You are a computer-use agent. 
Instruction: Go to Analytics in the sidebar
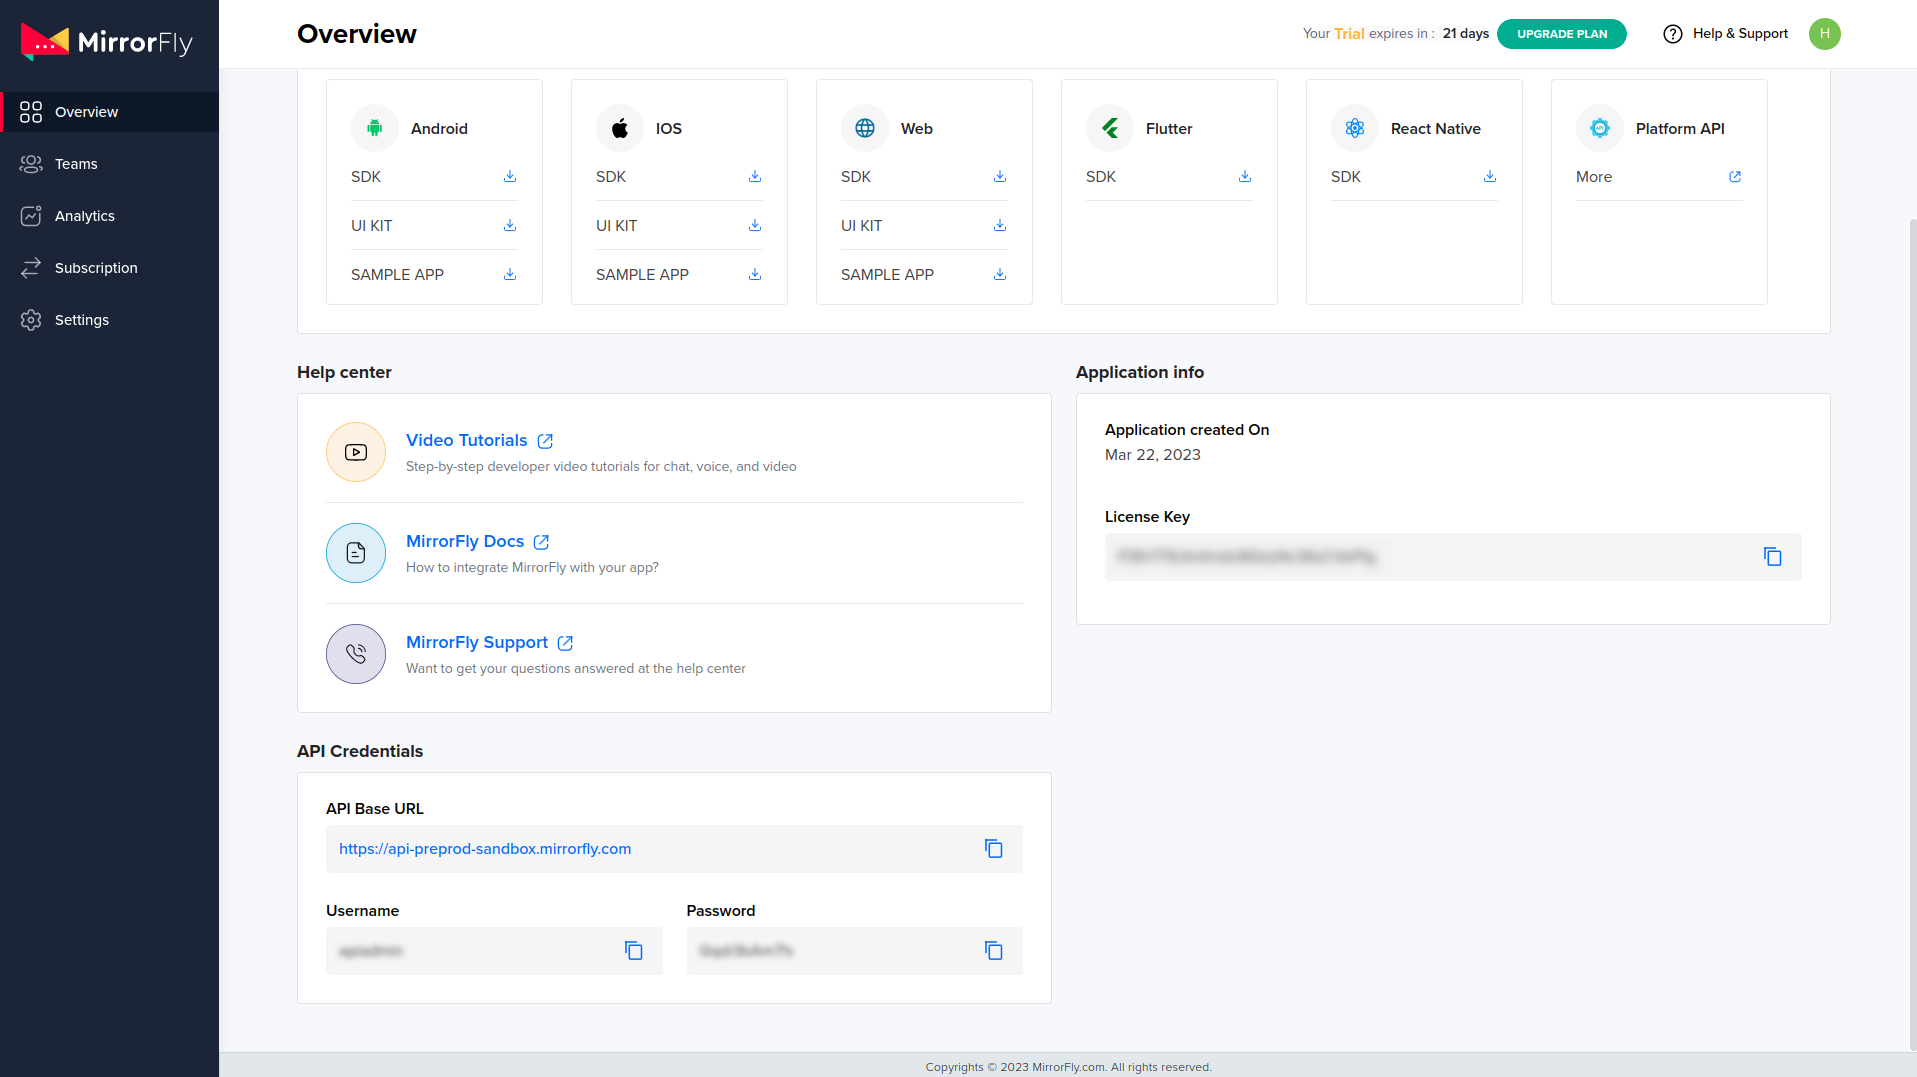pos(85,216)
